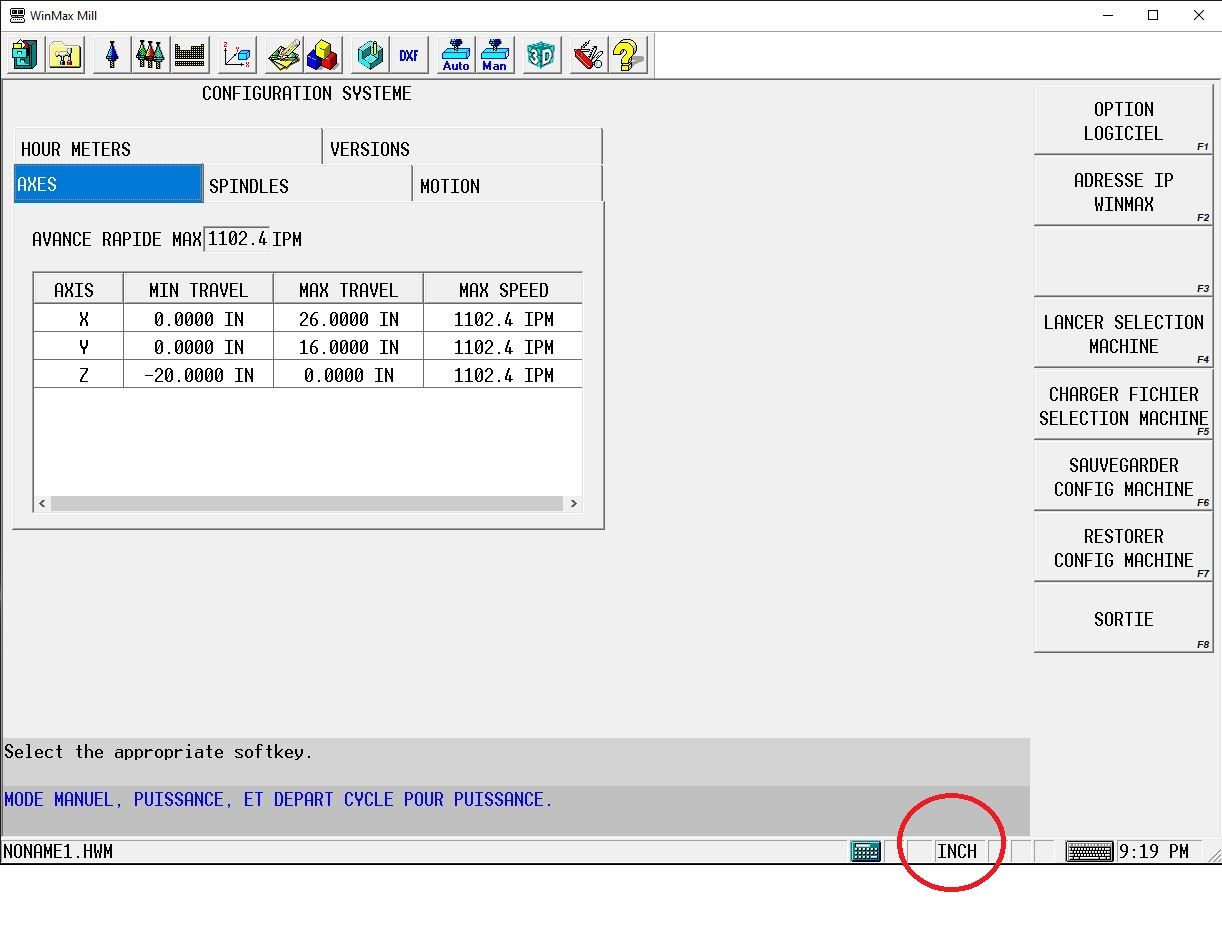
Task: Open the SPINDLES tab
Action: click(308, 185)
